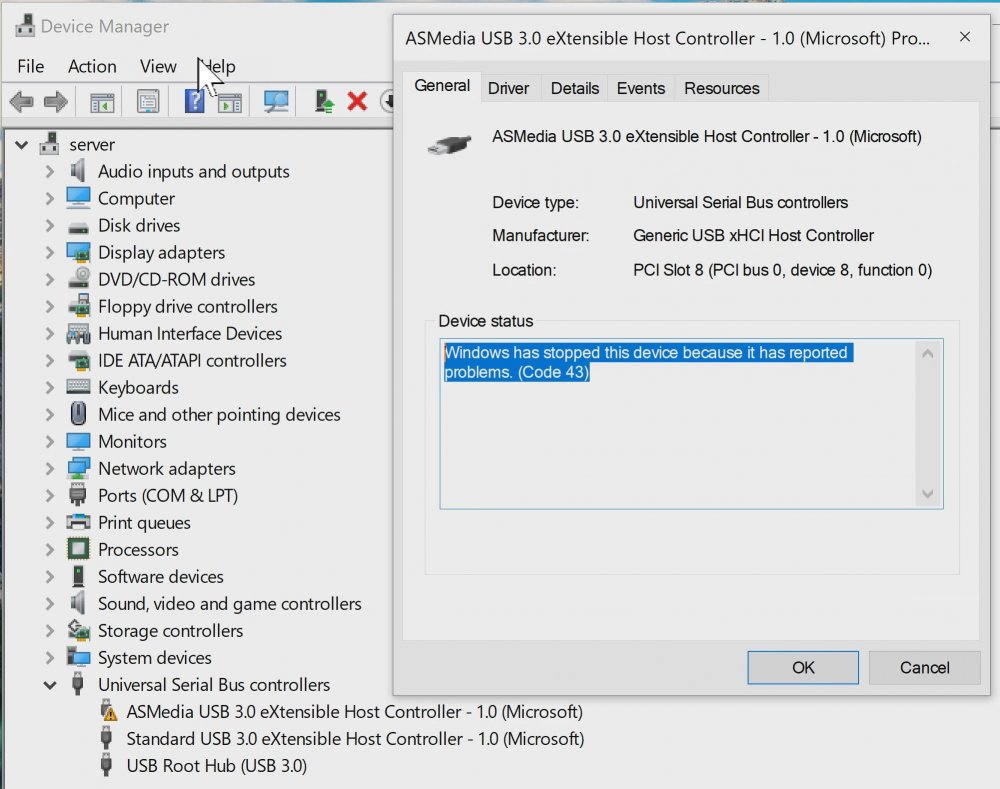Open the blue Help question mark icon
Viewport: 1000px width, 789px height.
[194, 101]
